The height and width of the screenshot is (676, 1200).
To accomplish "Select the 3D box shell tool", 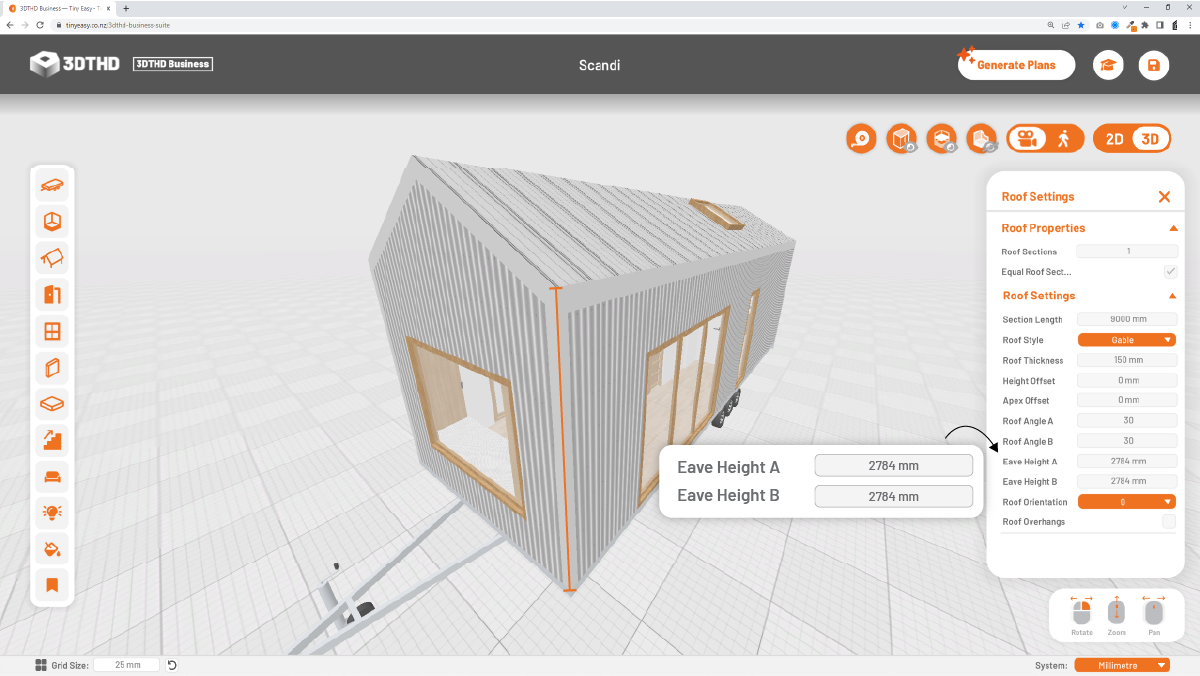I will coord(52,221).
